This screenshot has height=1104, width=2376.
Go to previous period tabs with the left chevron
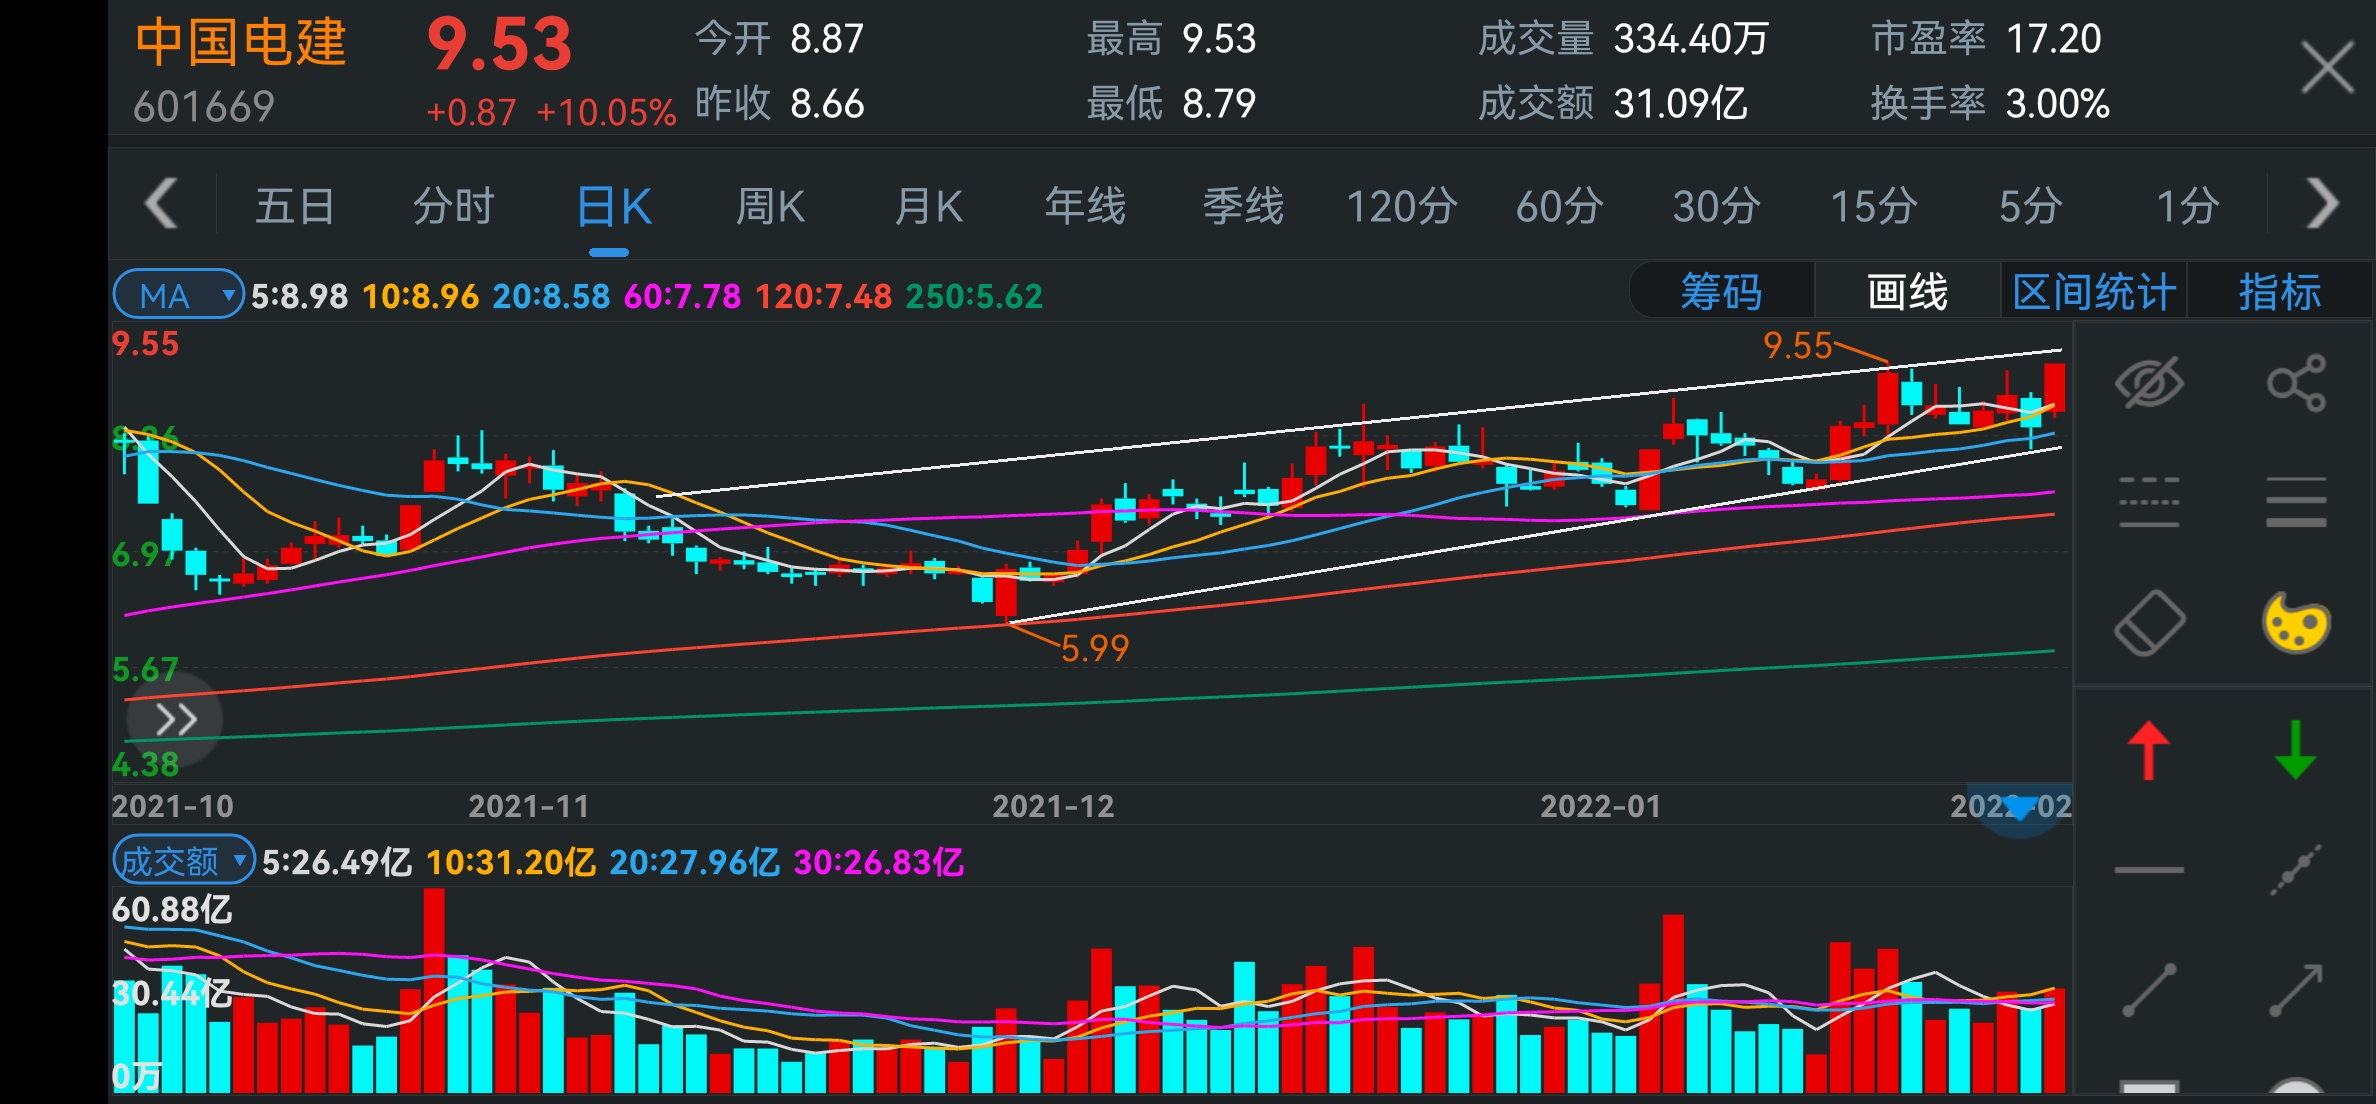(x=161, y=204)
